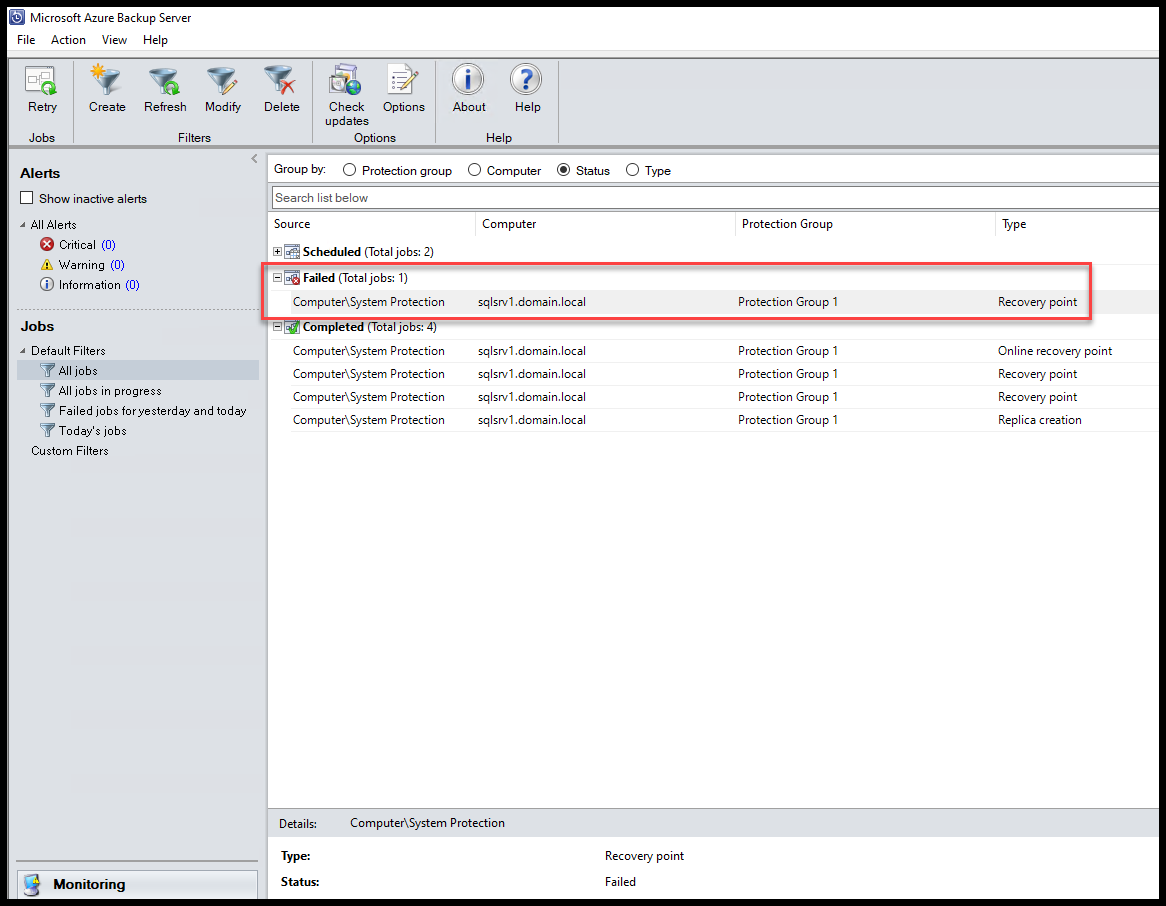Viewport: 1166px width, 906px height.
Task: Collapse the Completed jobs group
Action: point(277,327)
